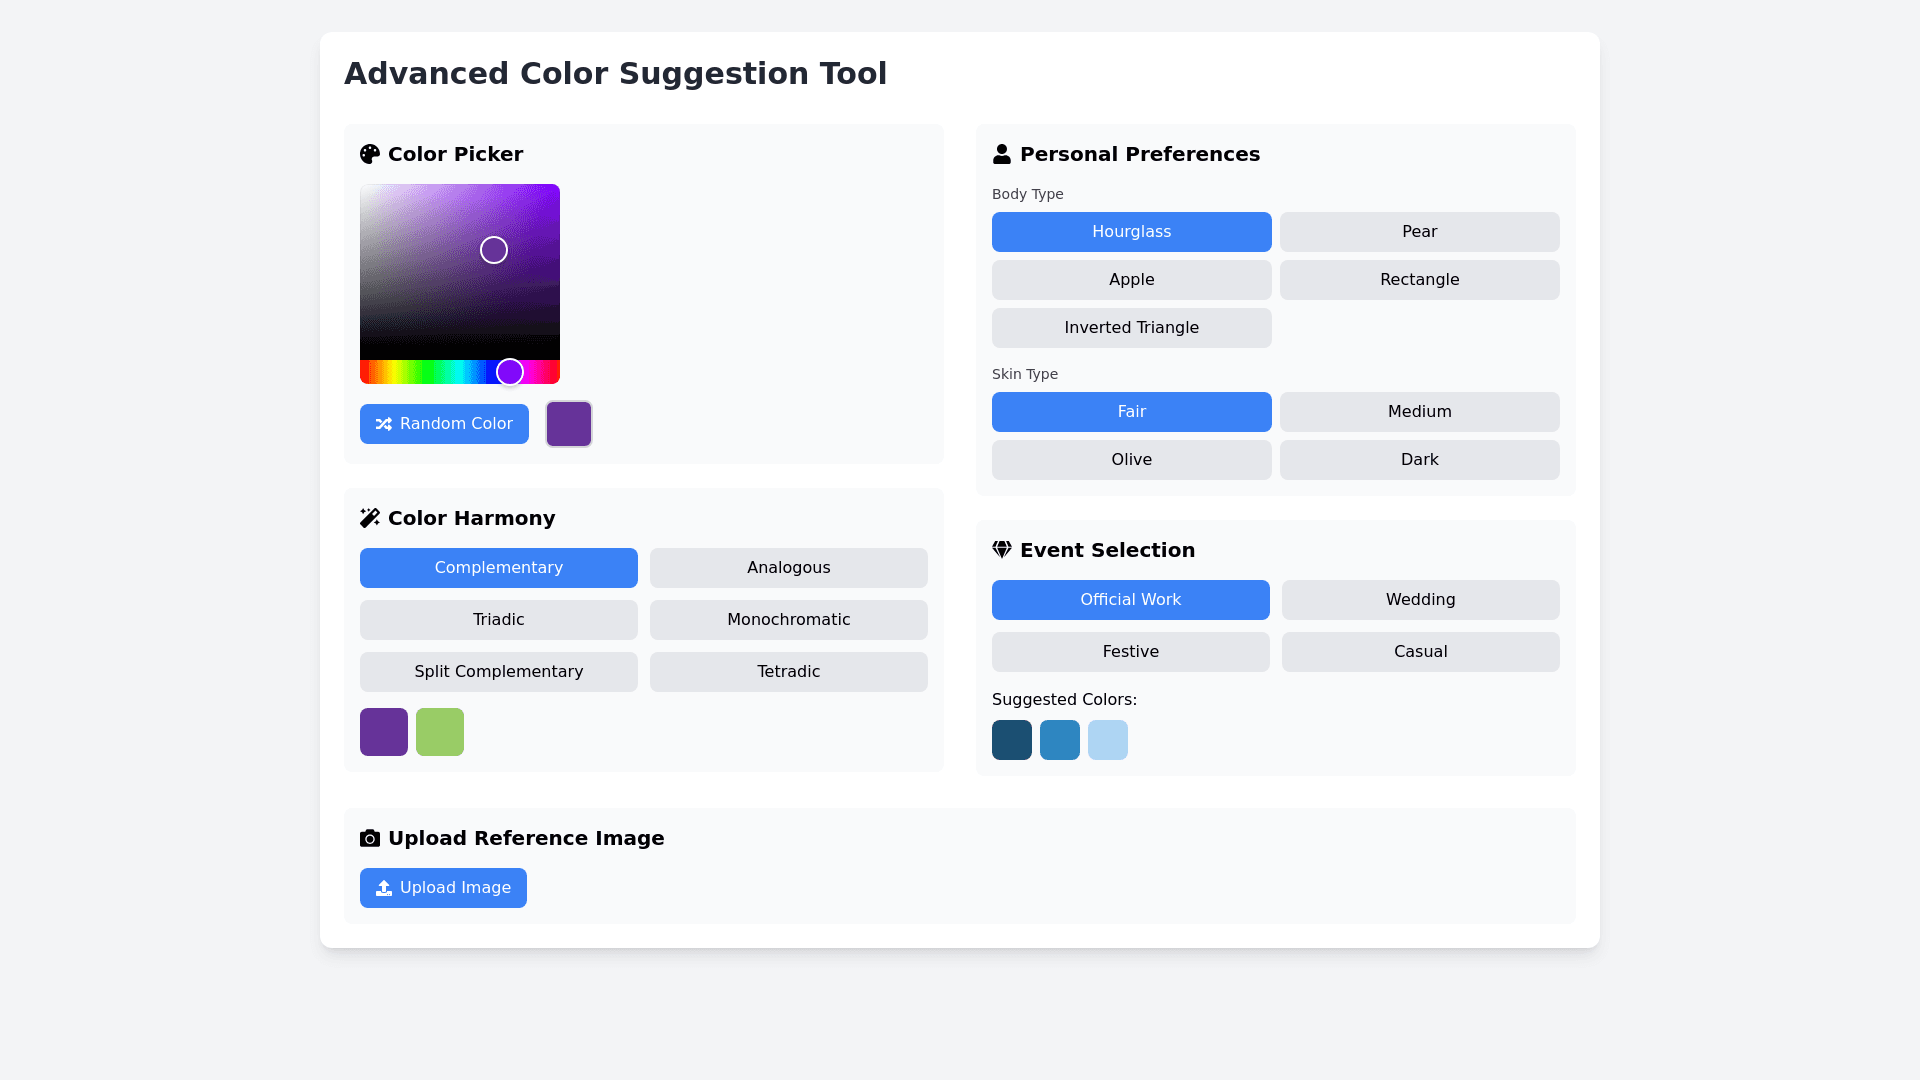Viewport: 1920px width, 1080px height.
Task: Click the circular marker in saturation gradient area
Action: [x=494, y=250]
